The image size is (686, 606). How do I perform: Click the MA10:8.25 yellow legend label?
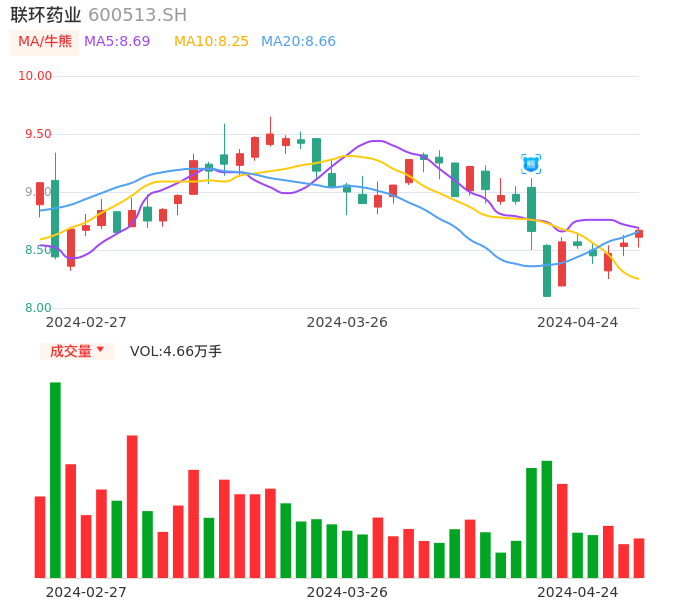211,42
